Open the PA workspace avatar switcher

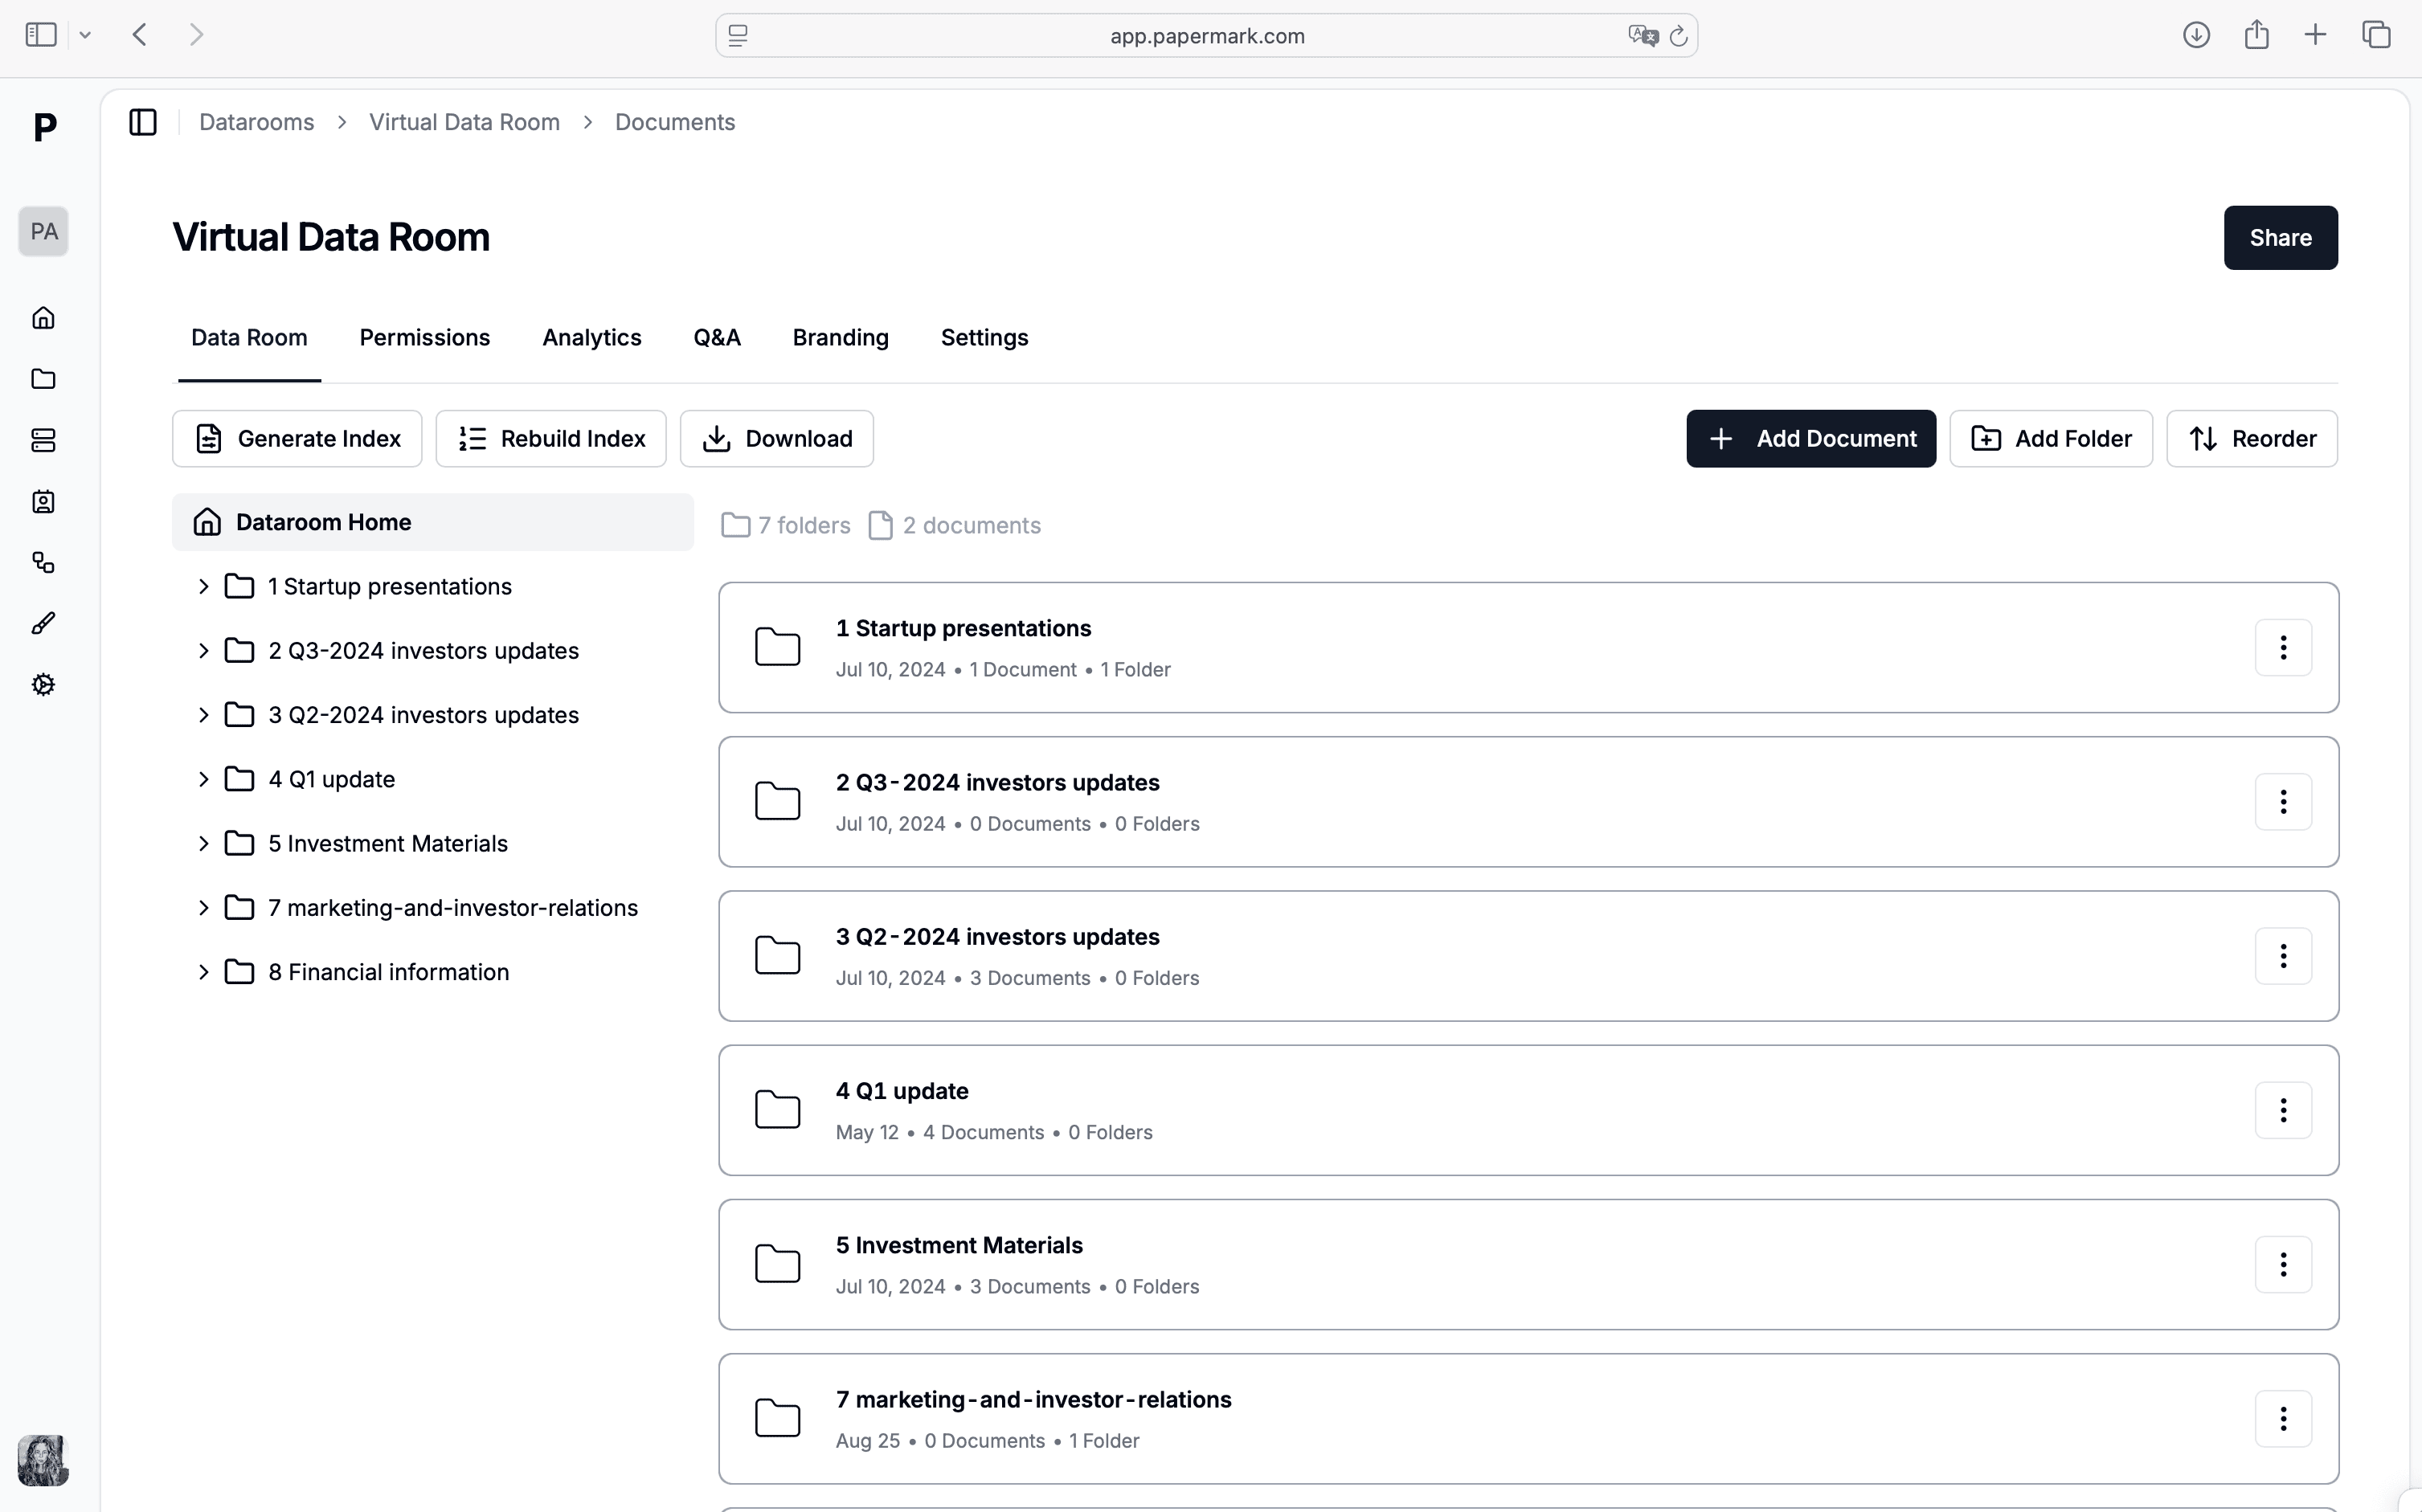click(43, 231)
